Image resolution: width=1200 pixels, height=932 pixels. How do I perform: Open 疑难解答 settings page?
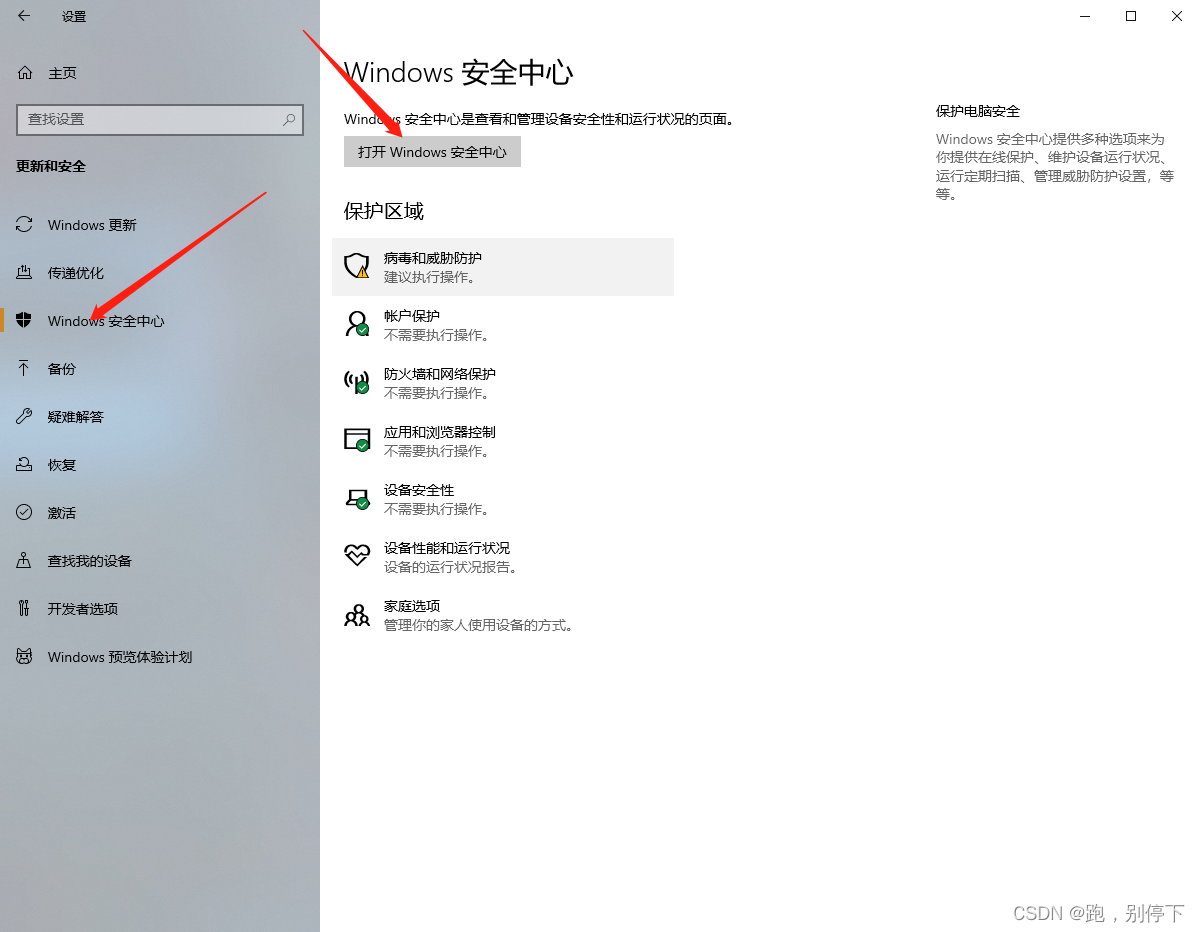click(x=160, y=417)
